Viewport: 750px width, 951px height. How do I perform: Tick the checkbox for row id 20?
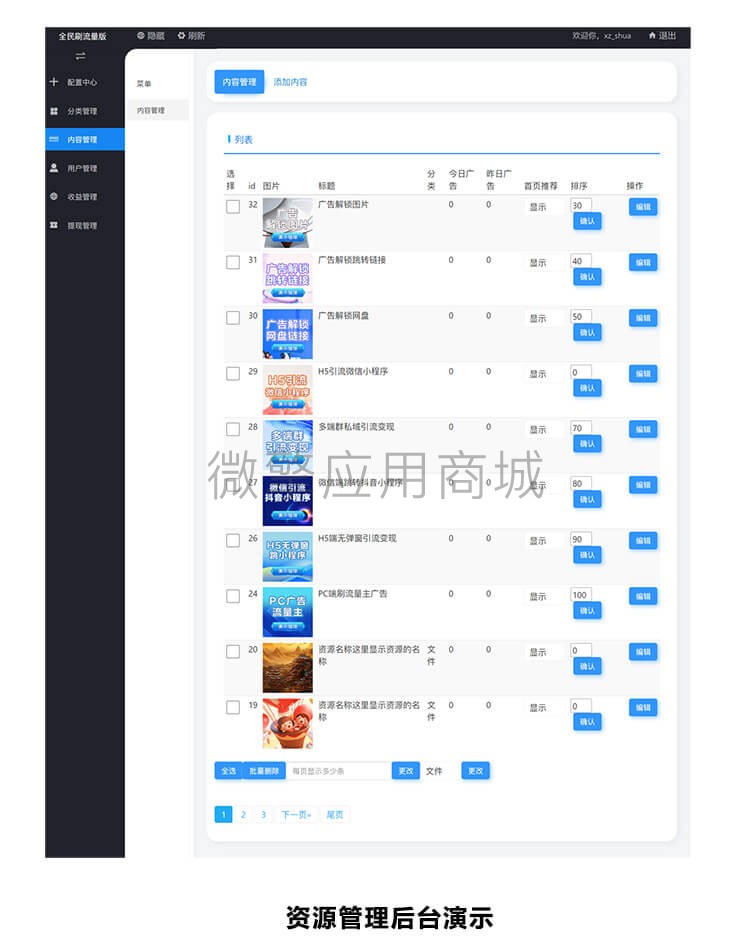point(233,651)
